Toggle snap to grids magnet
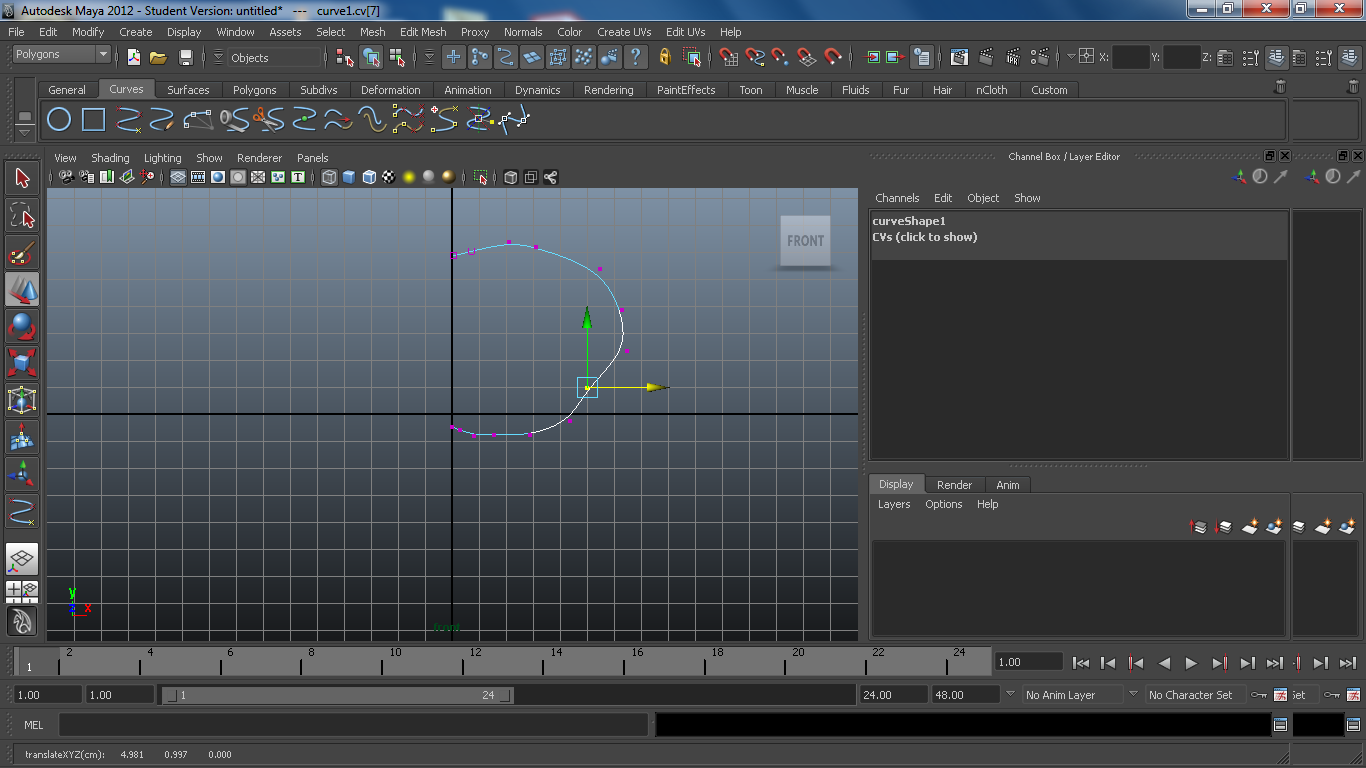 [x=729, y=57]
